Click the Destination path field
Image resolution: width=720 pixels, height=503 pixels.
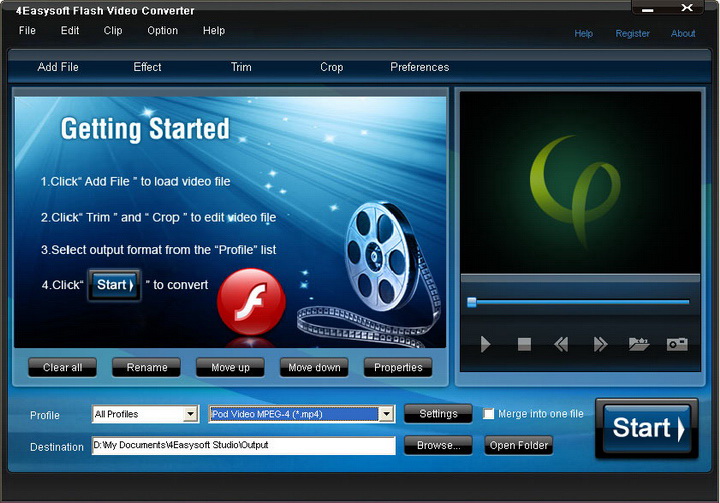coord(243,446)
